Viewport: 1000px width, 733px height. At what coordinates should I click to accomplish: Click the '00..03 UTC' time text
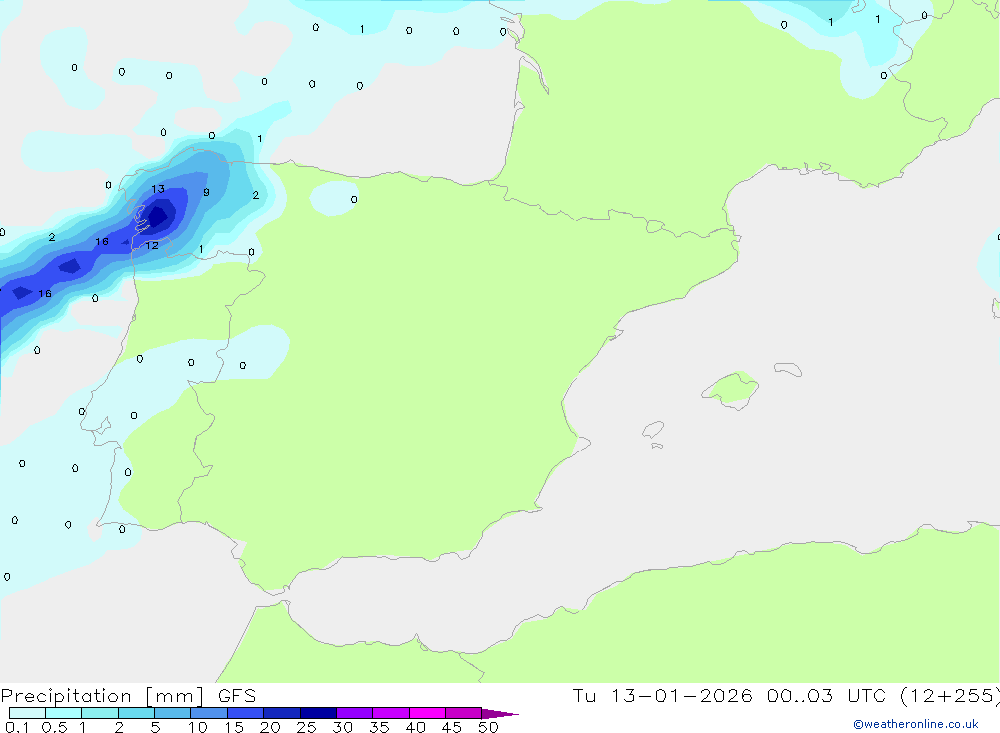pyautogui.click(x=827, y=696)
